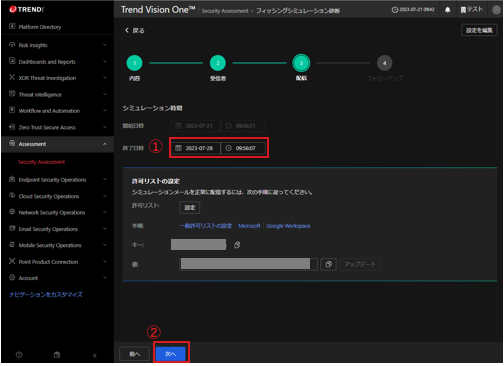Set end time field 09:56:07
Viewport: 504px width, 366px height.
tap(243, 148)
